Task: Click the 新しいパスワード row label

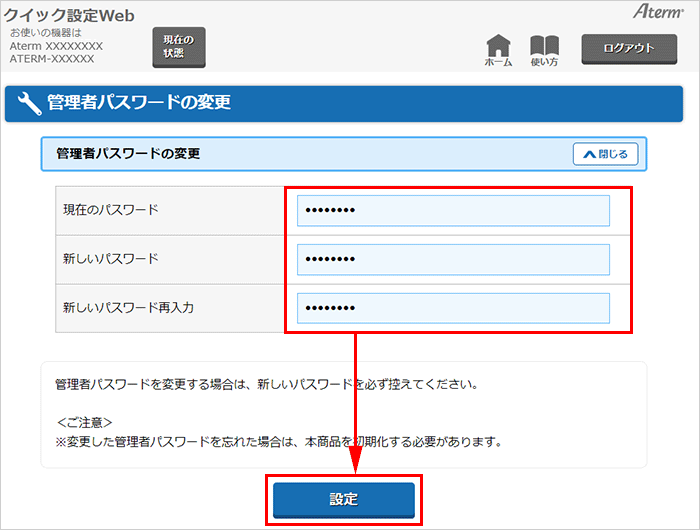Action: pyautogui.click(x=110, y=259)
